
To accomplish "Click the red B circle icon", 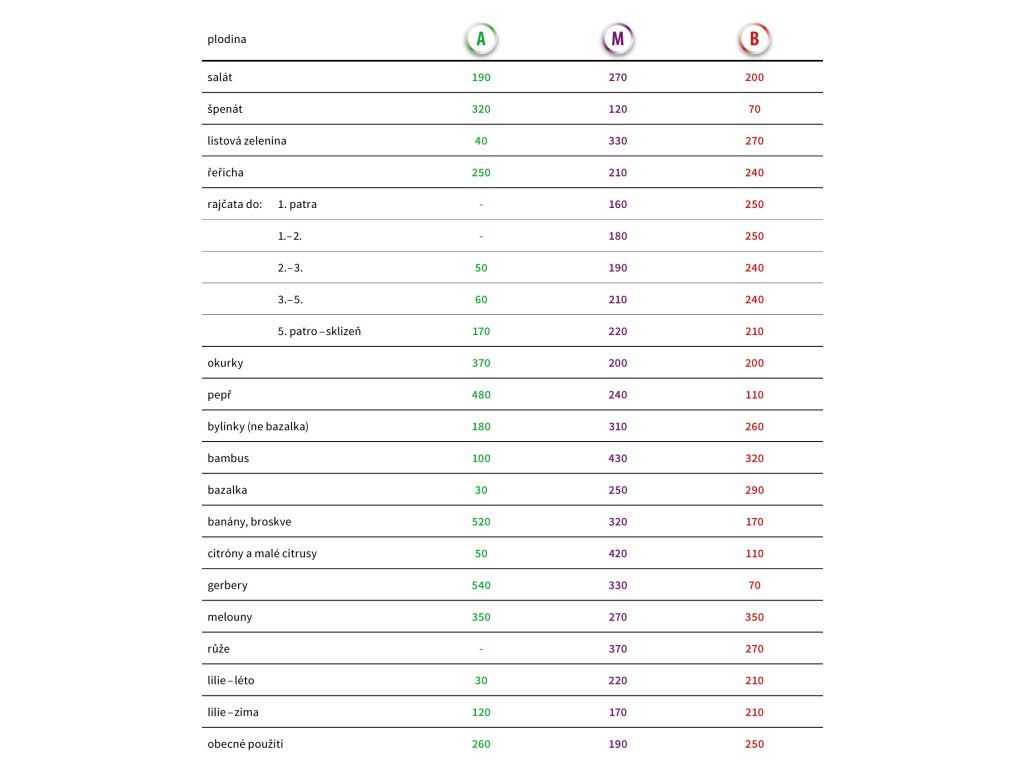I will (754, 39).
